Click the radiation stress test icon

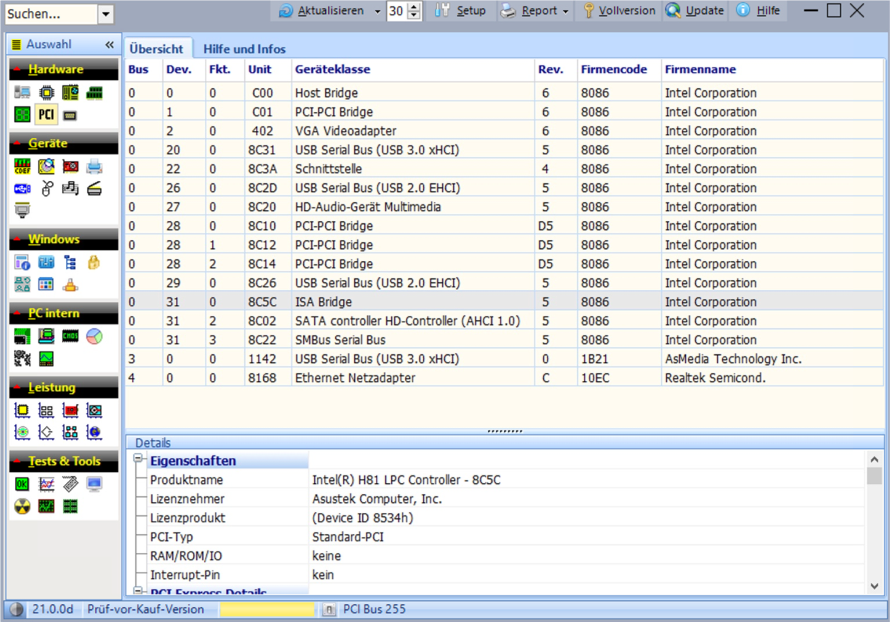pos(22,506)
